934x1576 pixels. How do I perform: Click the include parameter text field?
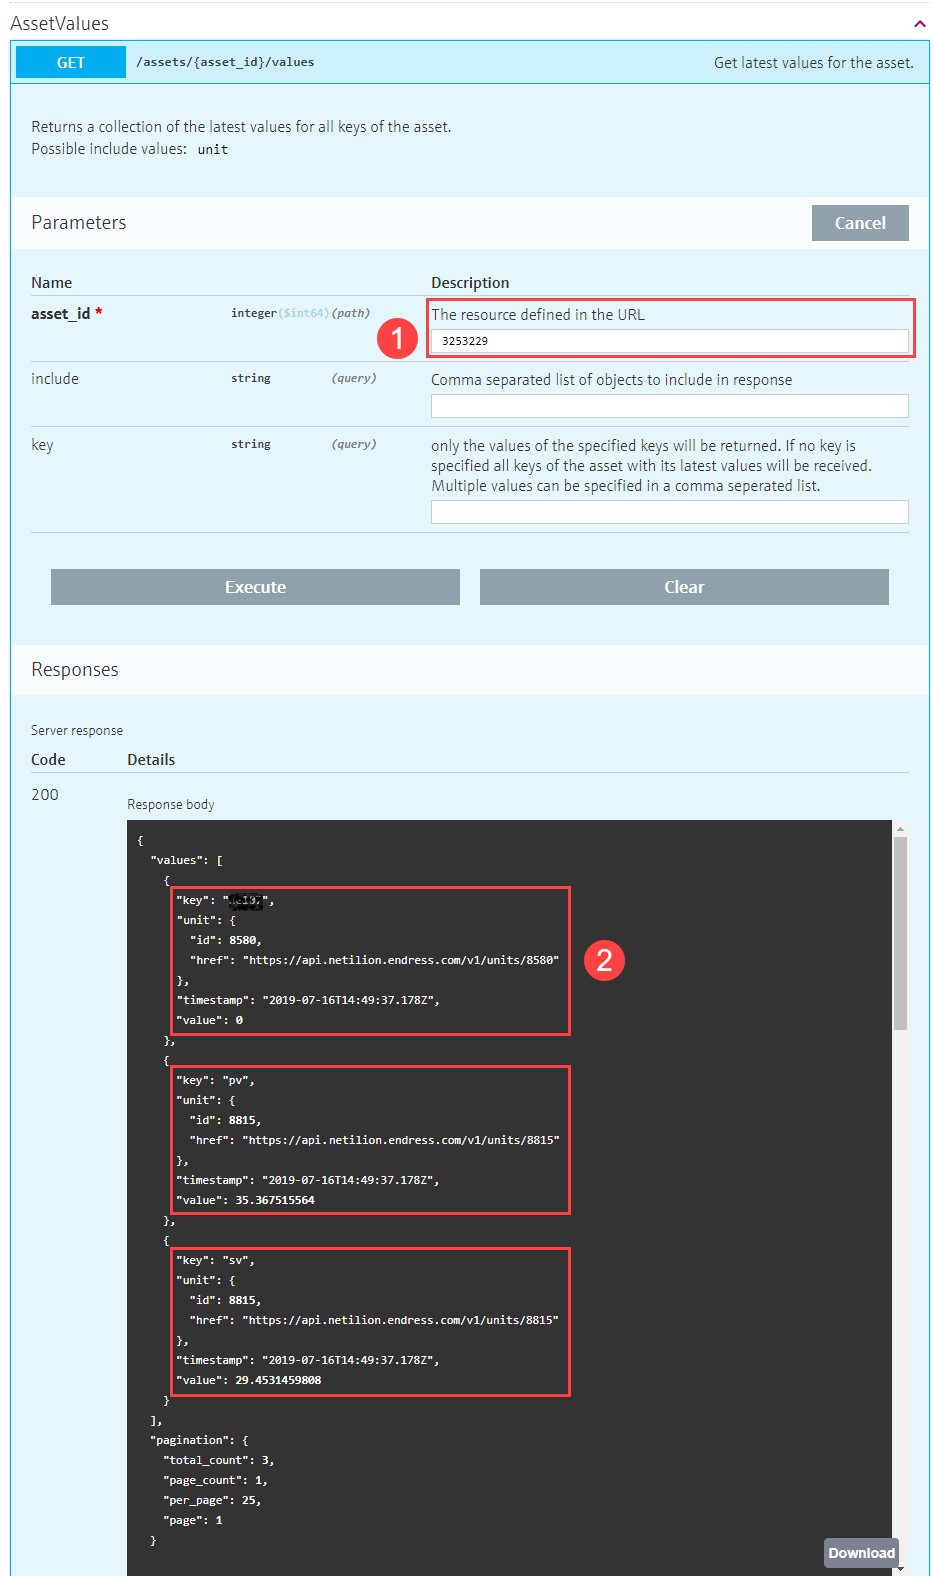click(x=669, y=406)
